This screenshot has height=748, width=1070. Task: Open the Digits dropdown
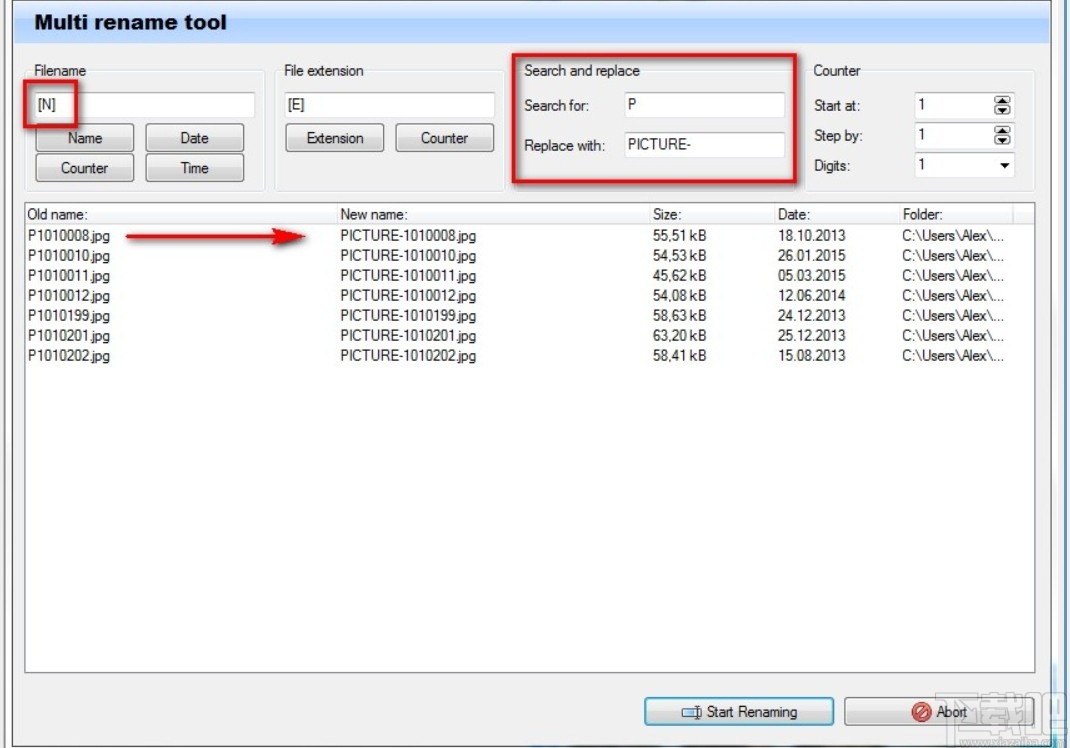point(1004,165)
